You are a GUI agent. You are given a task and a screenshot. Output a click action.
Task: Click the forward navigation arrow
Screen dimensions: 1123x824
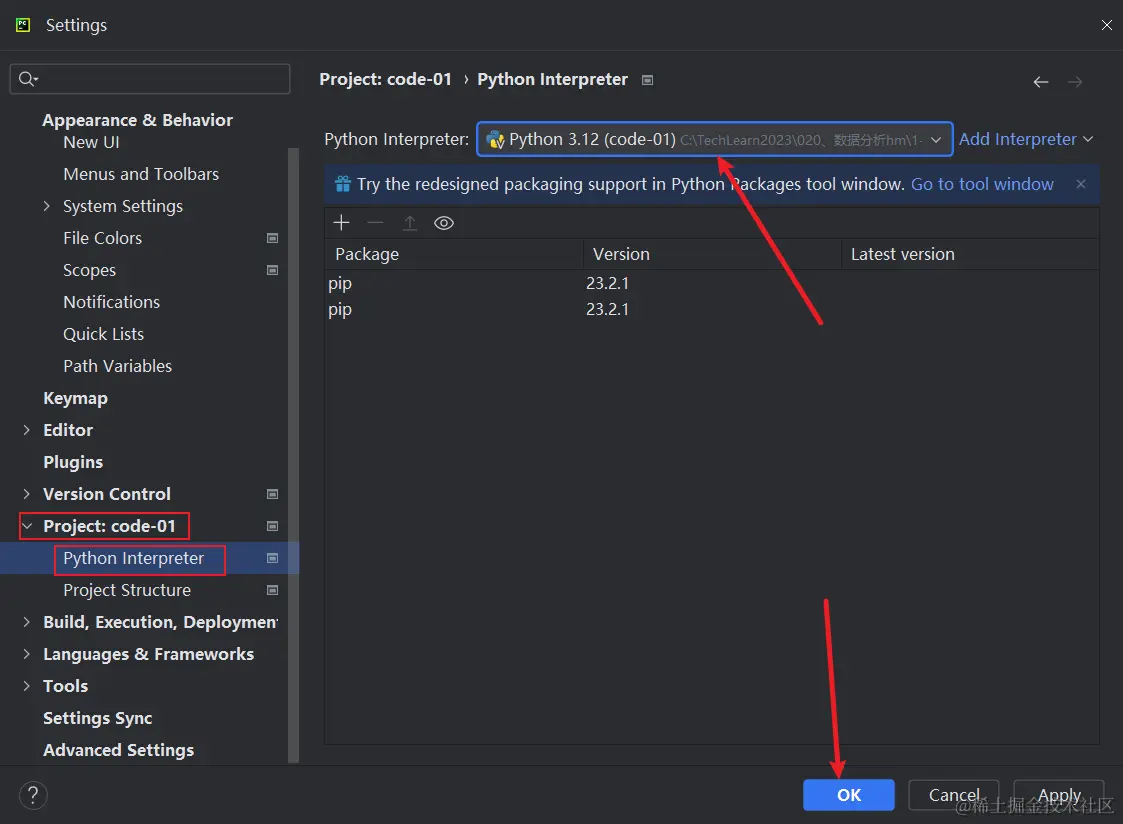1075,82
